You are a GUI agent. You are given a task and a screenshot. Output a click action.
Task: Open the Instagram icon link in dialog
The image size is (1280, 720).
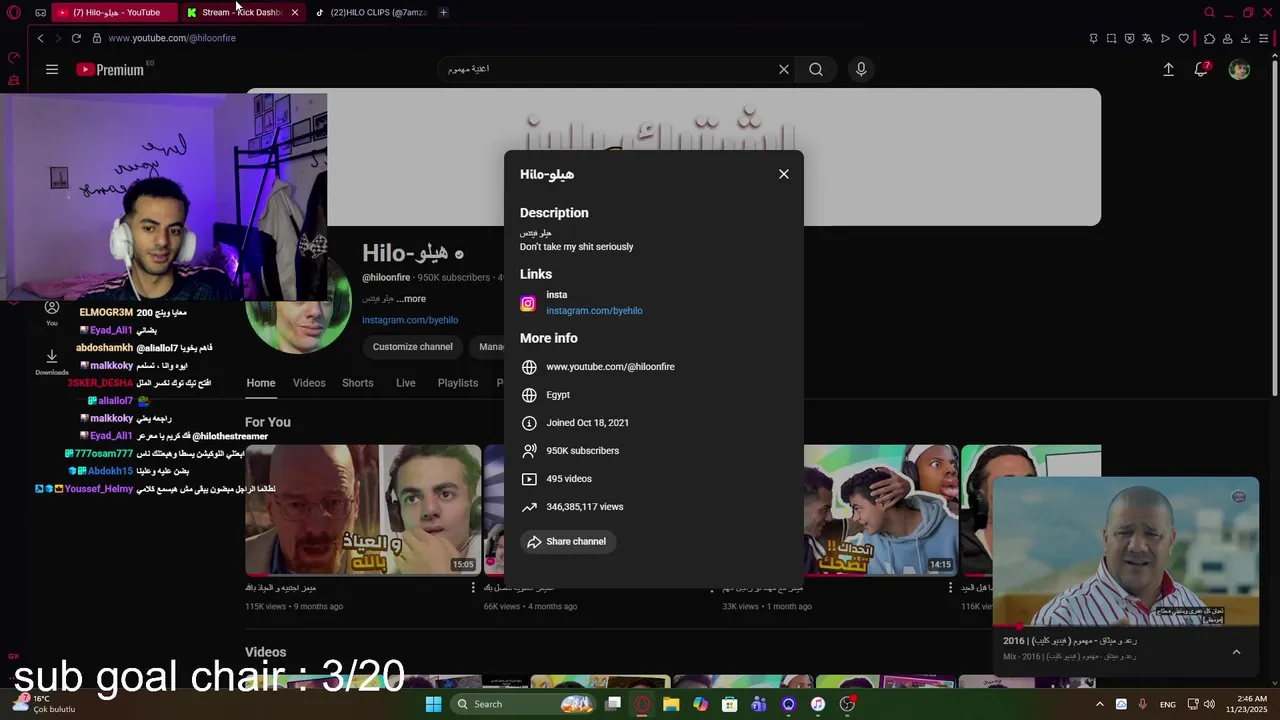(x=528, y=303)
